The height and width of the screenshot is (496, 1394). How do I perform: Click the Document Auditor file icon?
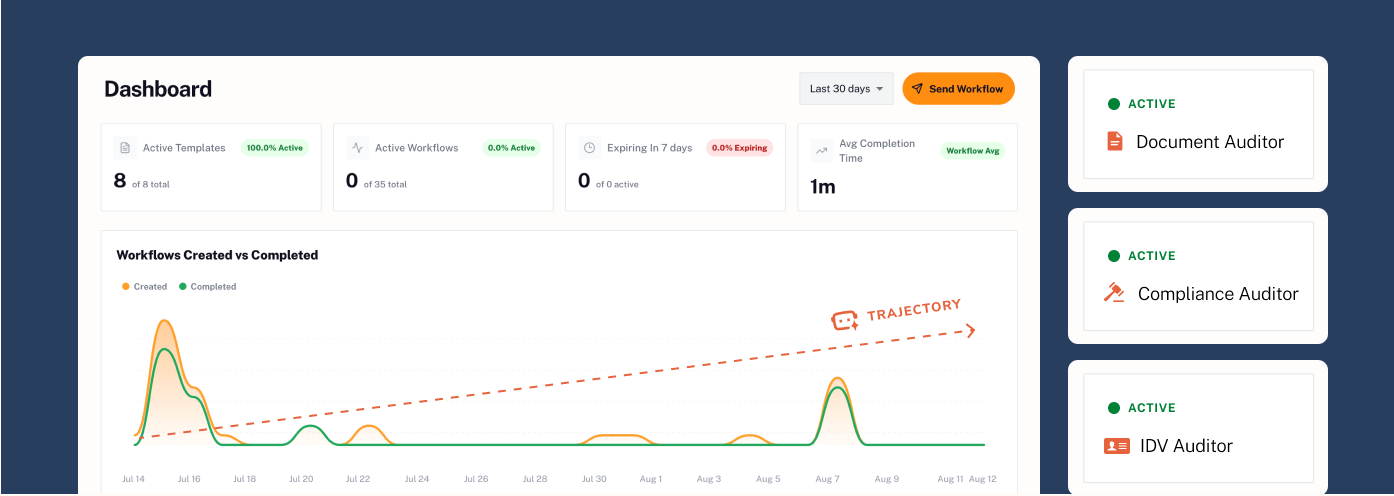pos(1115,142)
